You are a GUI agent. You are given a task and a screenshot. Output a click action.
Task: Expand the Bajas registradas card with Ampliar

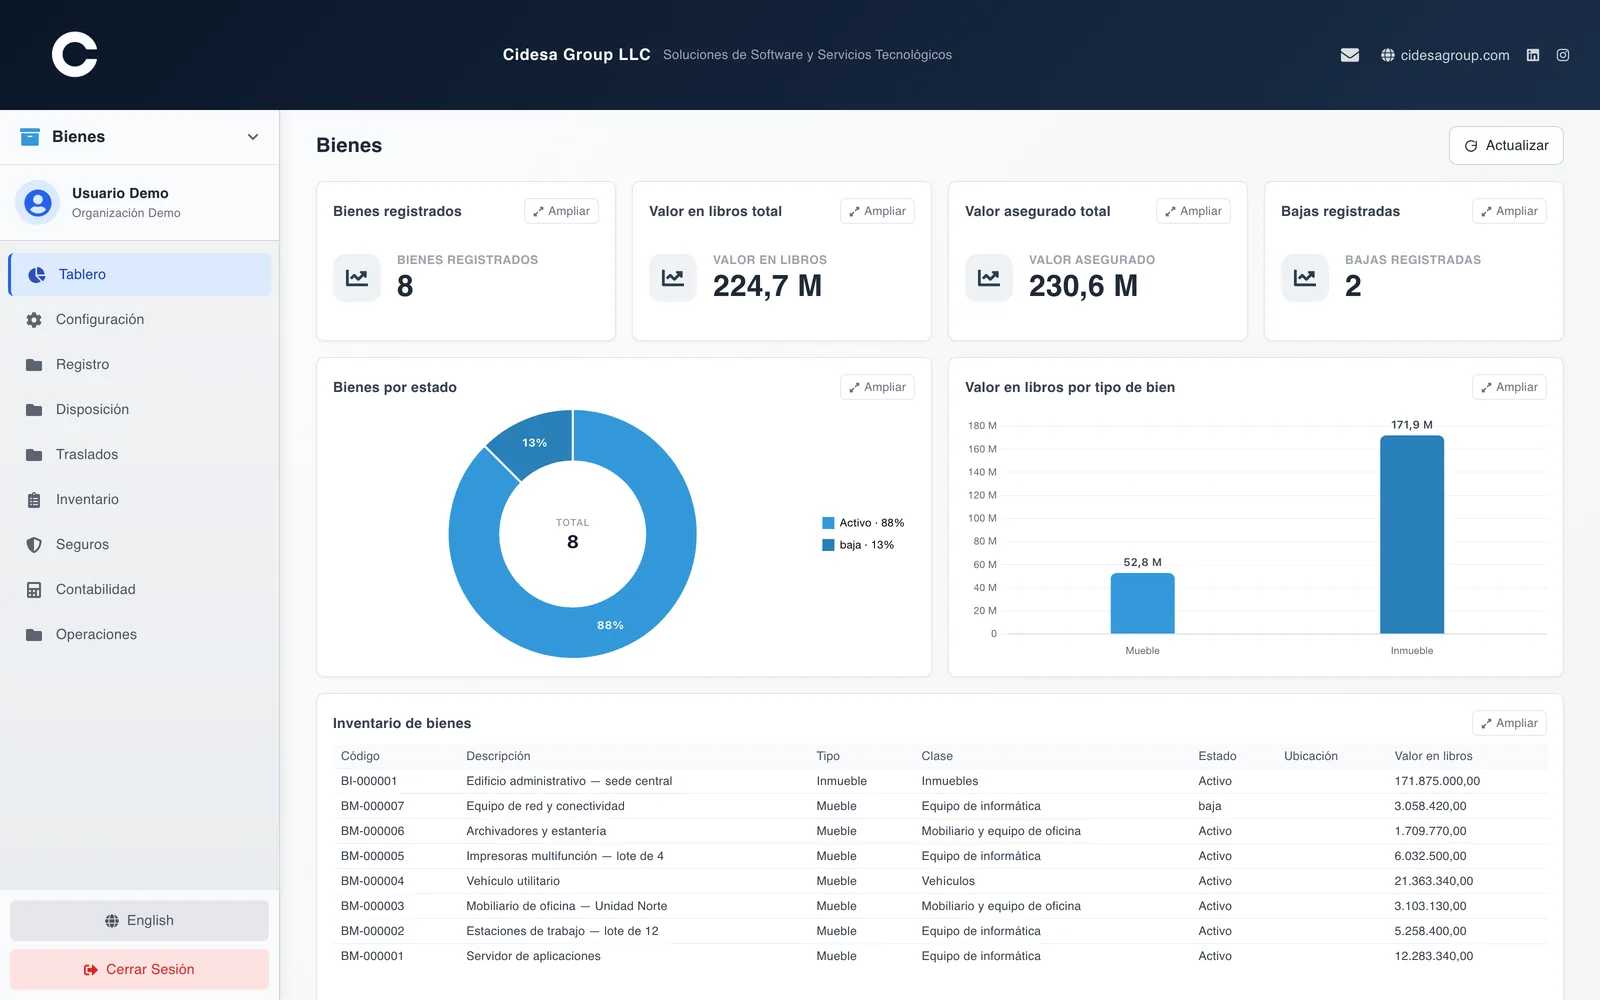tap(1509, 211)
